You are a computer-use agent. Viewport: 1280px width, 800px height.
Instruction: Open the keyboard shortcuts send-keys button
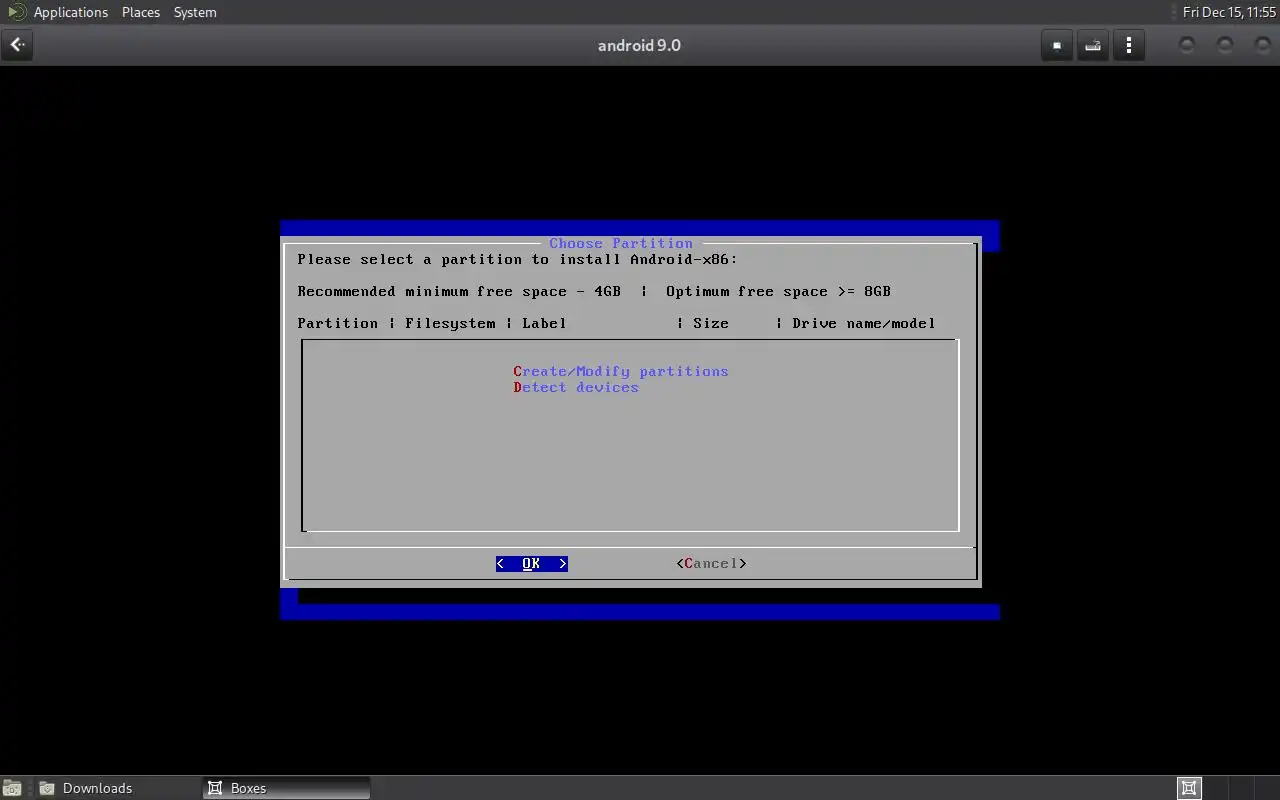point(1093,45)
